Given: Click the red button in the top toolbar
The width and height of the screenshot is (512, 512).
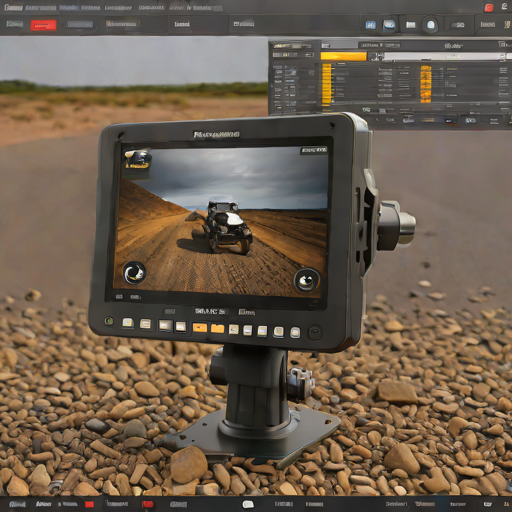Looking at the screenshot, I should coord(43,25).
